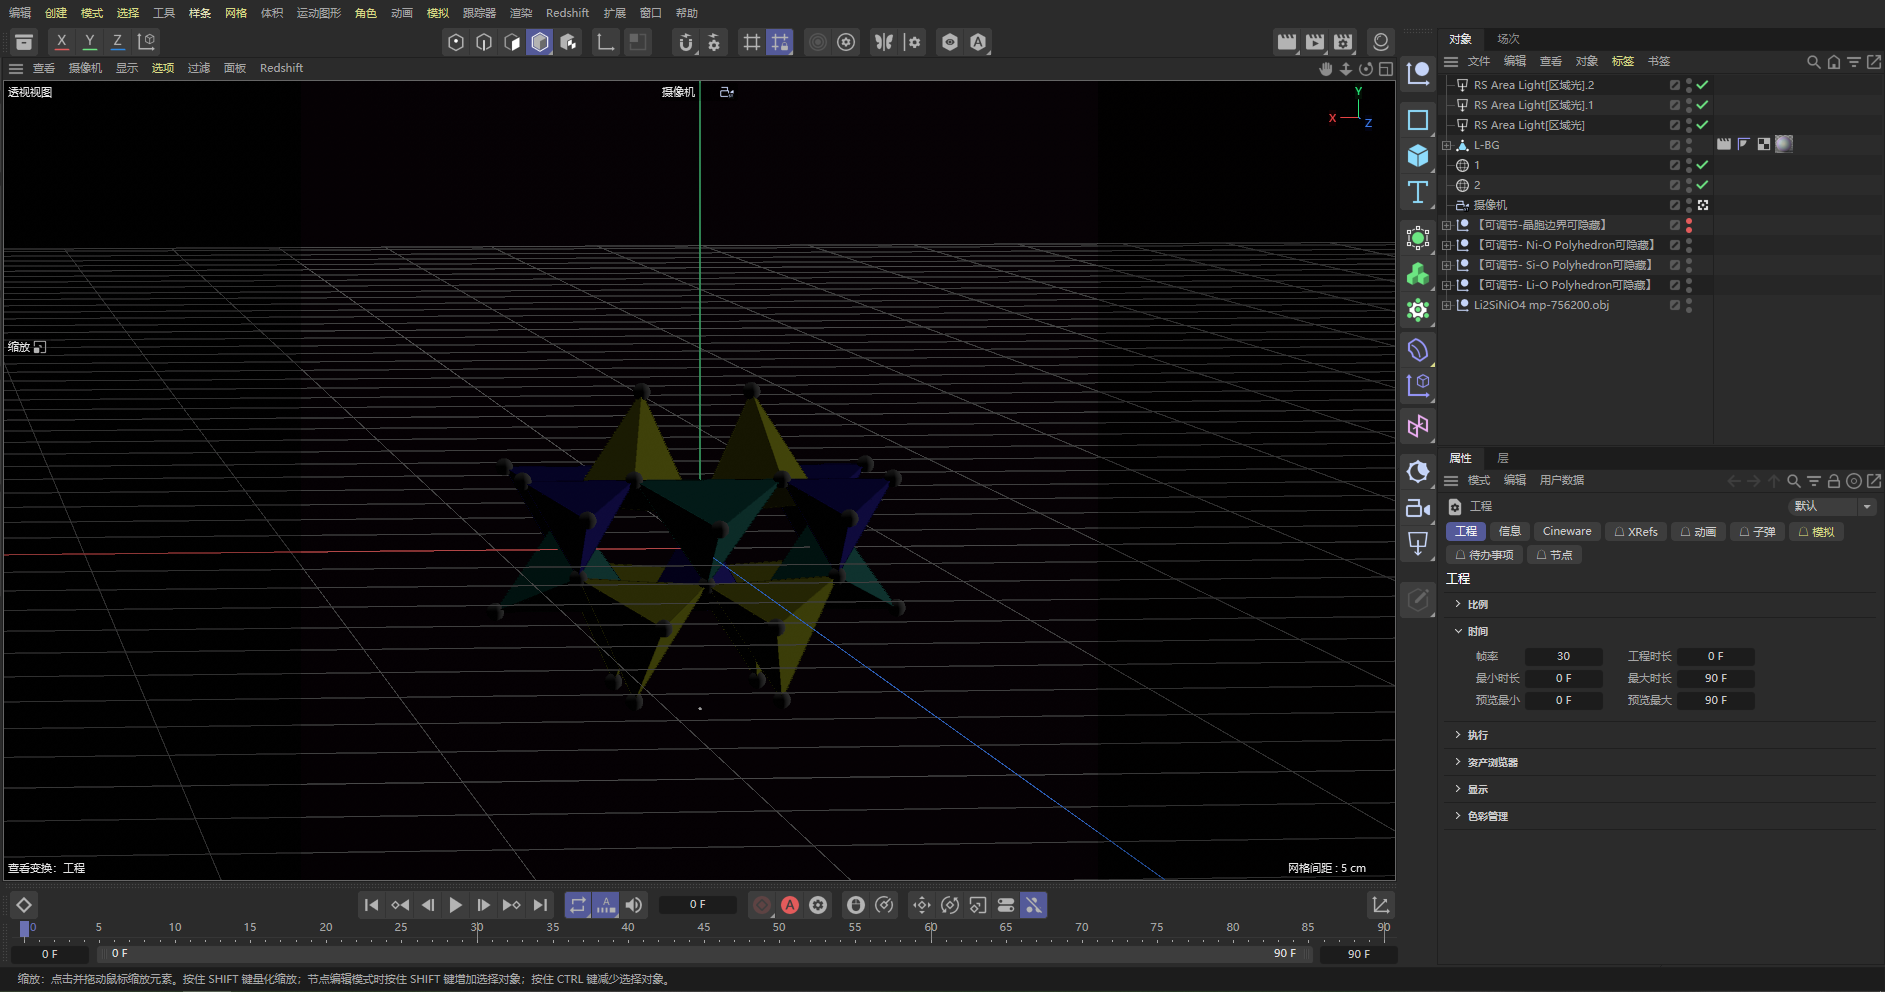Toggle the 摄像机 active camera tag

[1703, 205]
